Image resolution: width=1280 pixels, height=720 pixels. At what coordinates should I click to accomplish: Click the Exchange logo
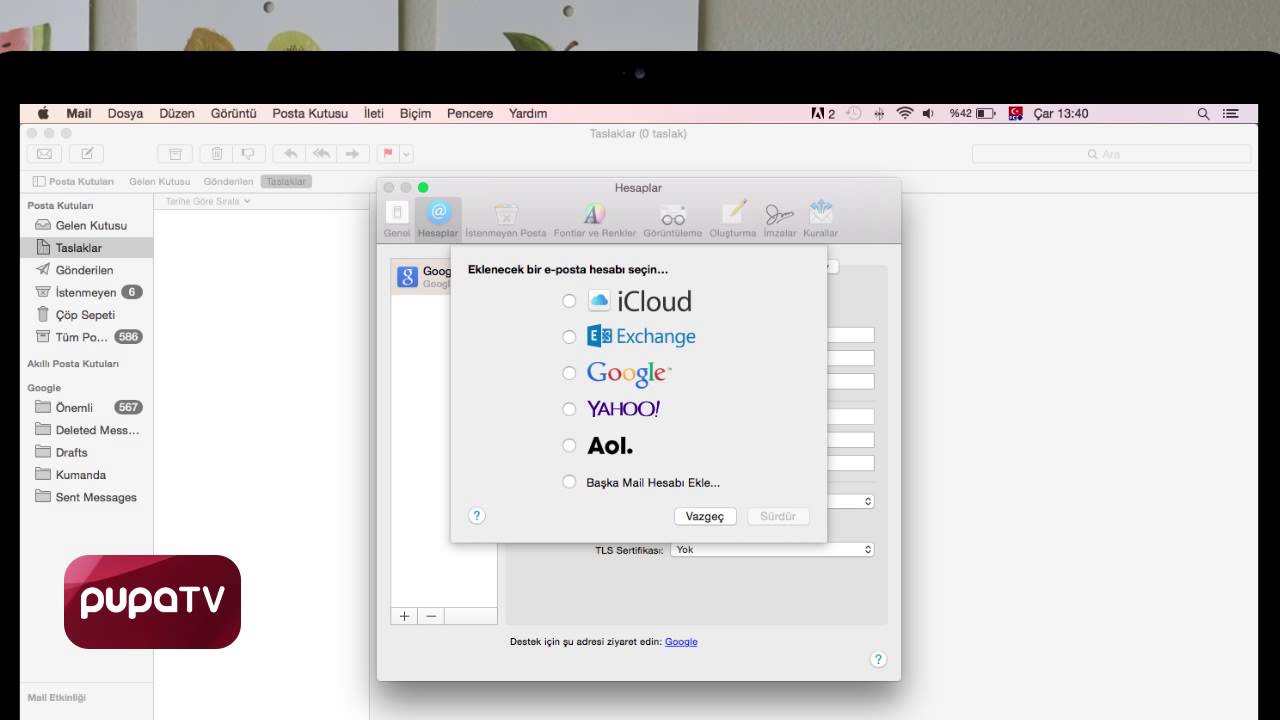[x=641, y=336]
